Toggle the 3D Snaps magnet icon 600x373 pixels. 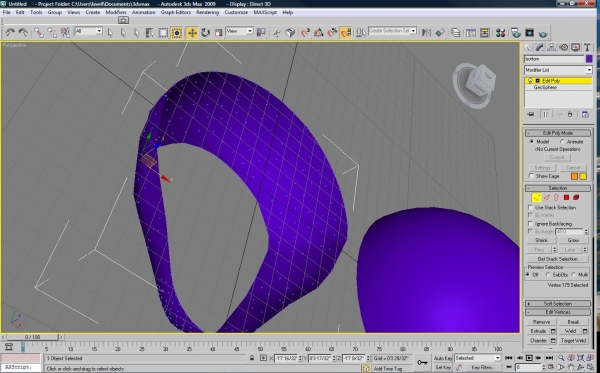click(305, 33)
